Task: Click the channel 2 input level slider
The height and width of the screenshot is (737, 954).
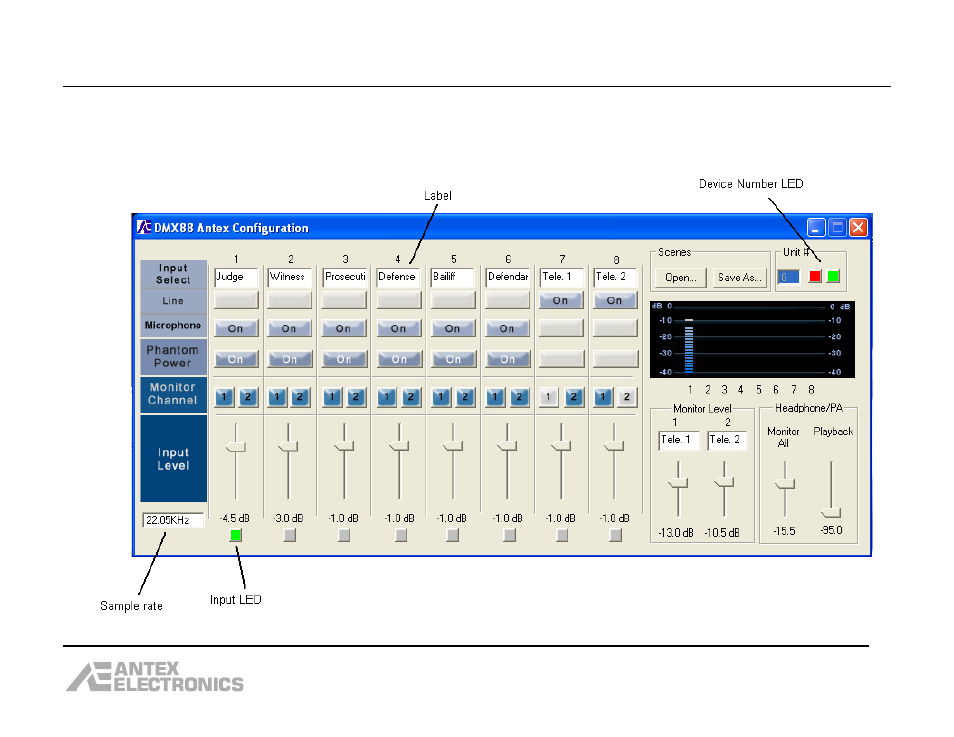Action: click(x=288, y=447)
